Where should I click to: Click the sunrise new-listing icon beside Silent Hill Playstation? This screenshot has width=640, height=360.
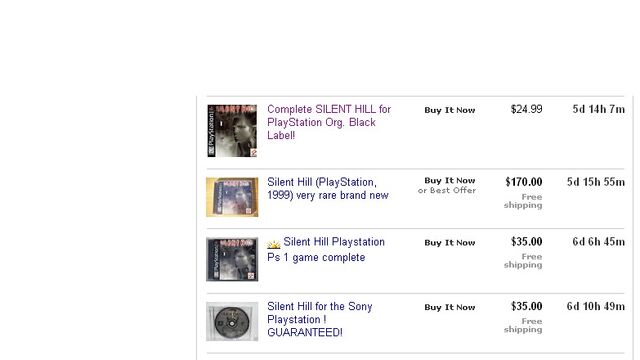pyautogui.click(x=273, y=244)
